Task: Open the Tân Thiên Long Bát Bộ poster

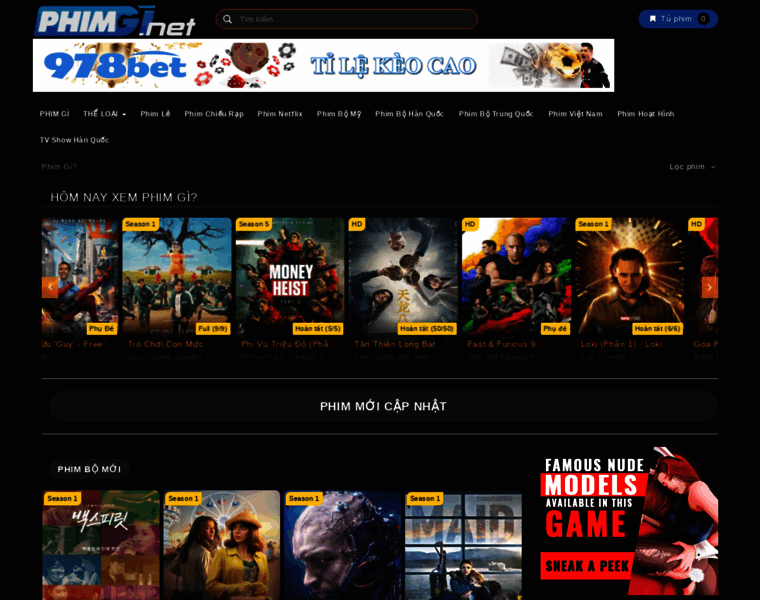Action: coord(403,277)
